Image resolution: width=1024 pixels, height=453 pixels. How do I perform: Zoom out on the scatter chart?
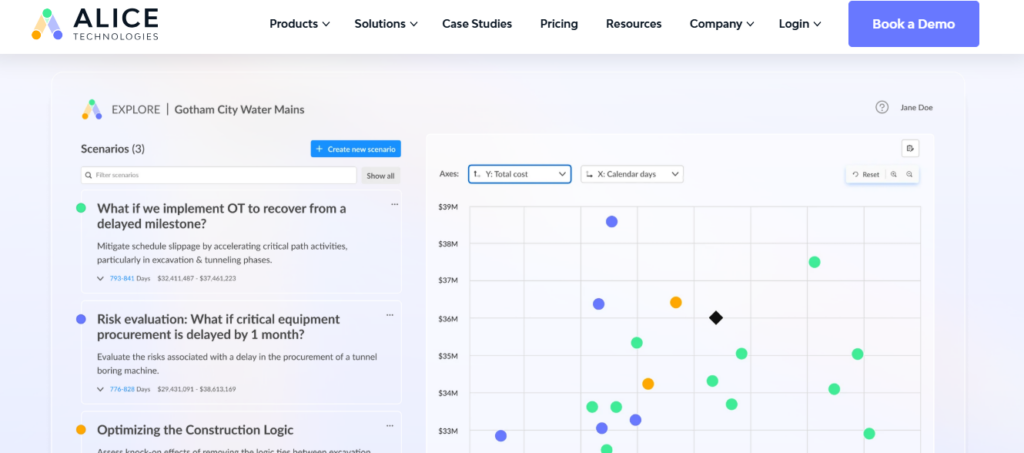[x=909, y=174]
